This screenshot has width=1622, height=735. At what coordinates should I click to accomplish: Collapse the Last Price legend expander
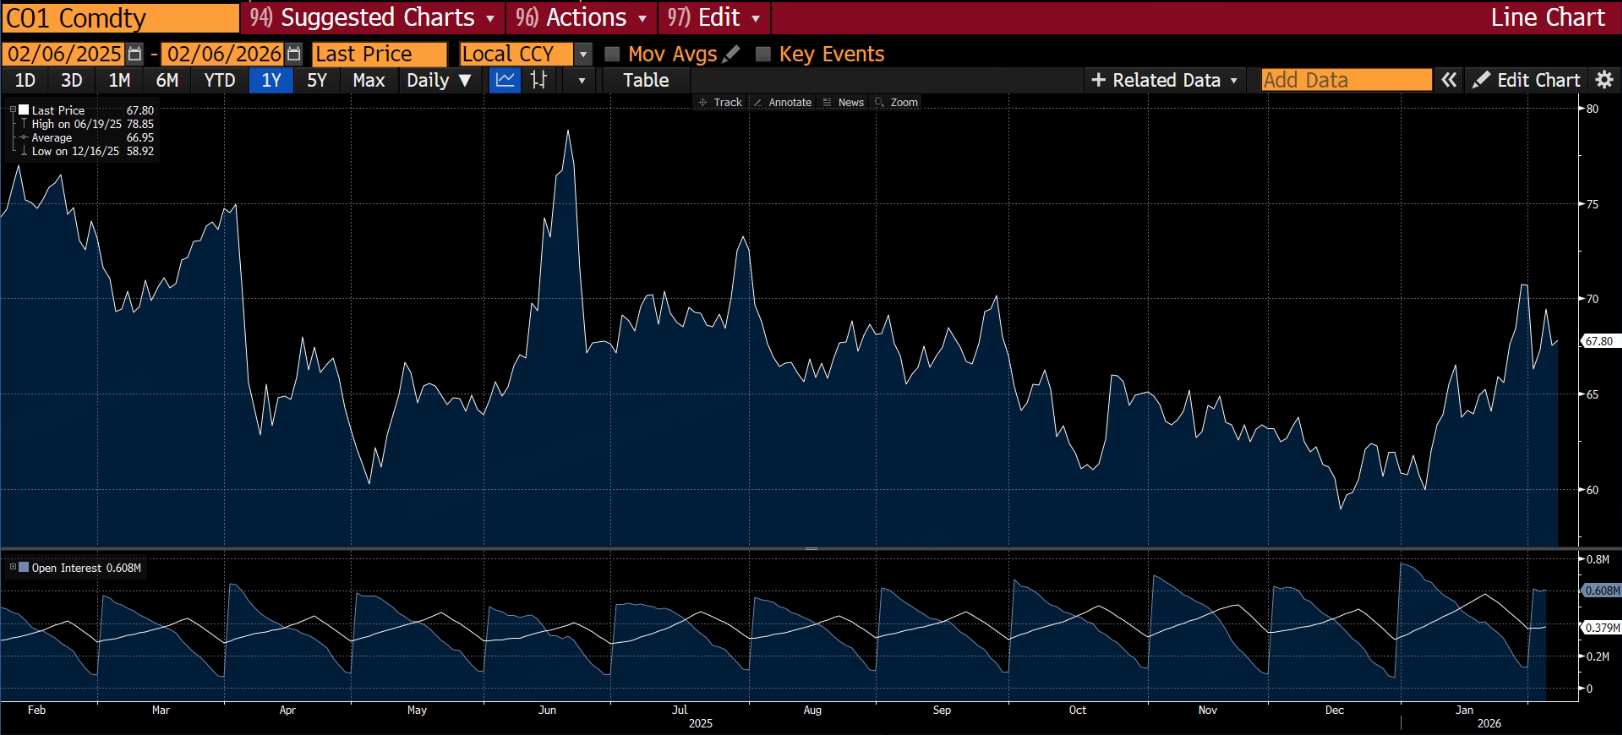coord(13,110)
